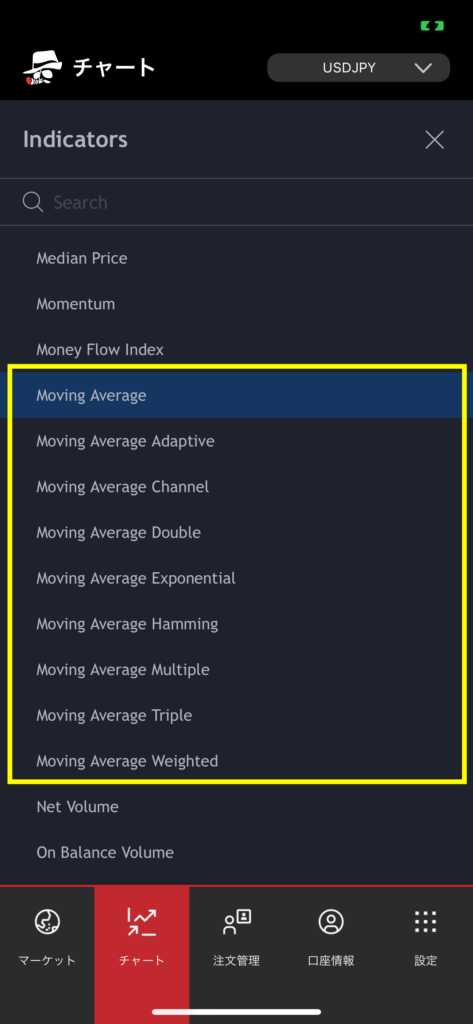Image resolution: width=473 pixels, height=1024 pixels.
Task: Close the Indicators panel
Action: 434,140
